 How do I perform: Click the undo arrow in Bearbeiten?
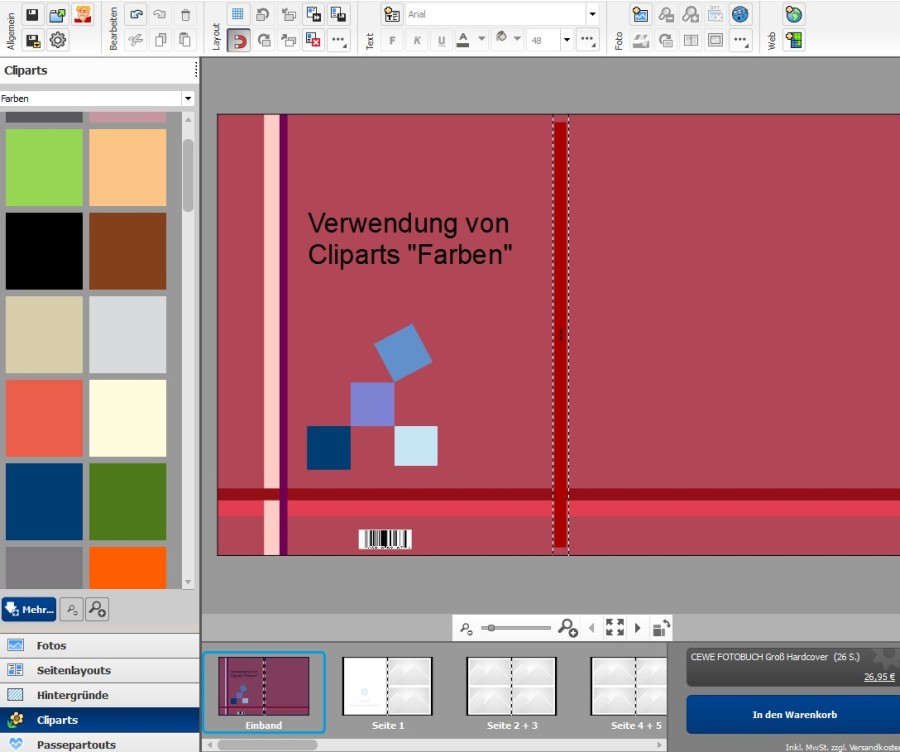(135, 15)
